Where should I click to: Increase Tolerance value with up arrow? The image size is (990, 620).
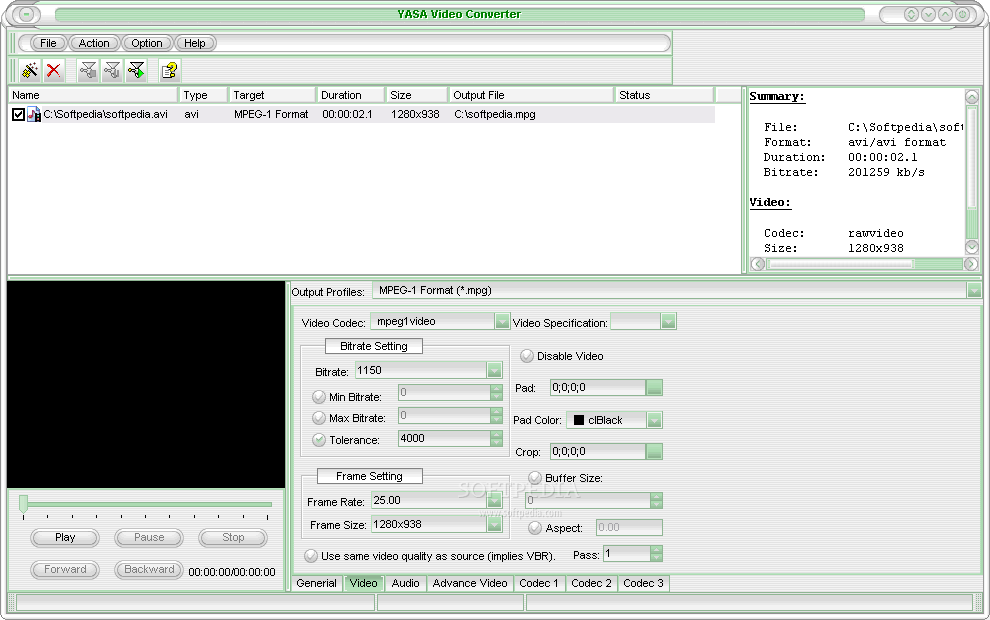click(496, 434)
